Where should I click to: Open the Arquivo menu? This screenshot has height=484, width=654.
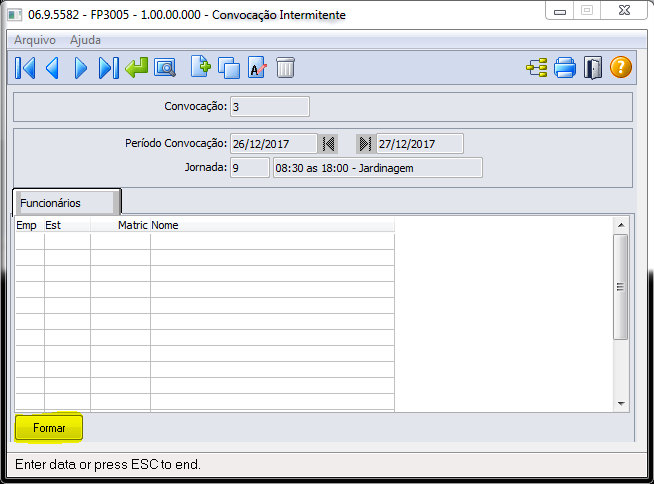[35, 40]
